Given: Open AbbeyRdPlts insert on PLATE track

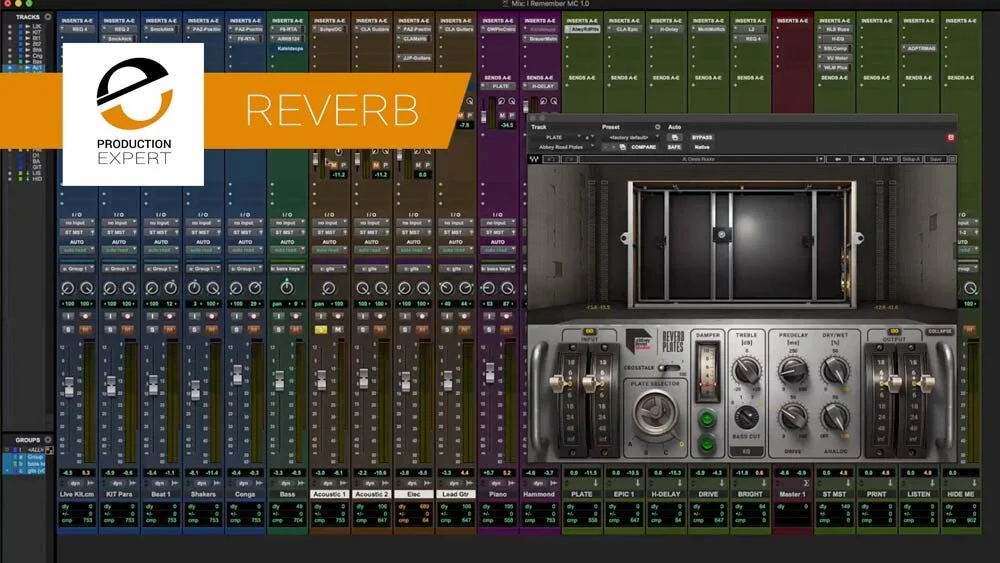Looking at the screenshot, I should [582, 29].
